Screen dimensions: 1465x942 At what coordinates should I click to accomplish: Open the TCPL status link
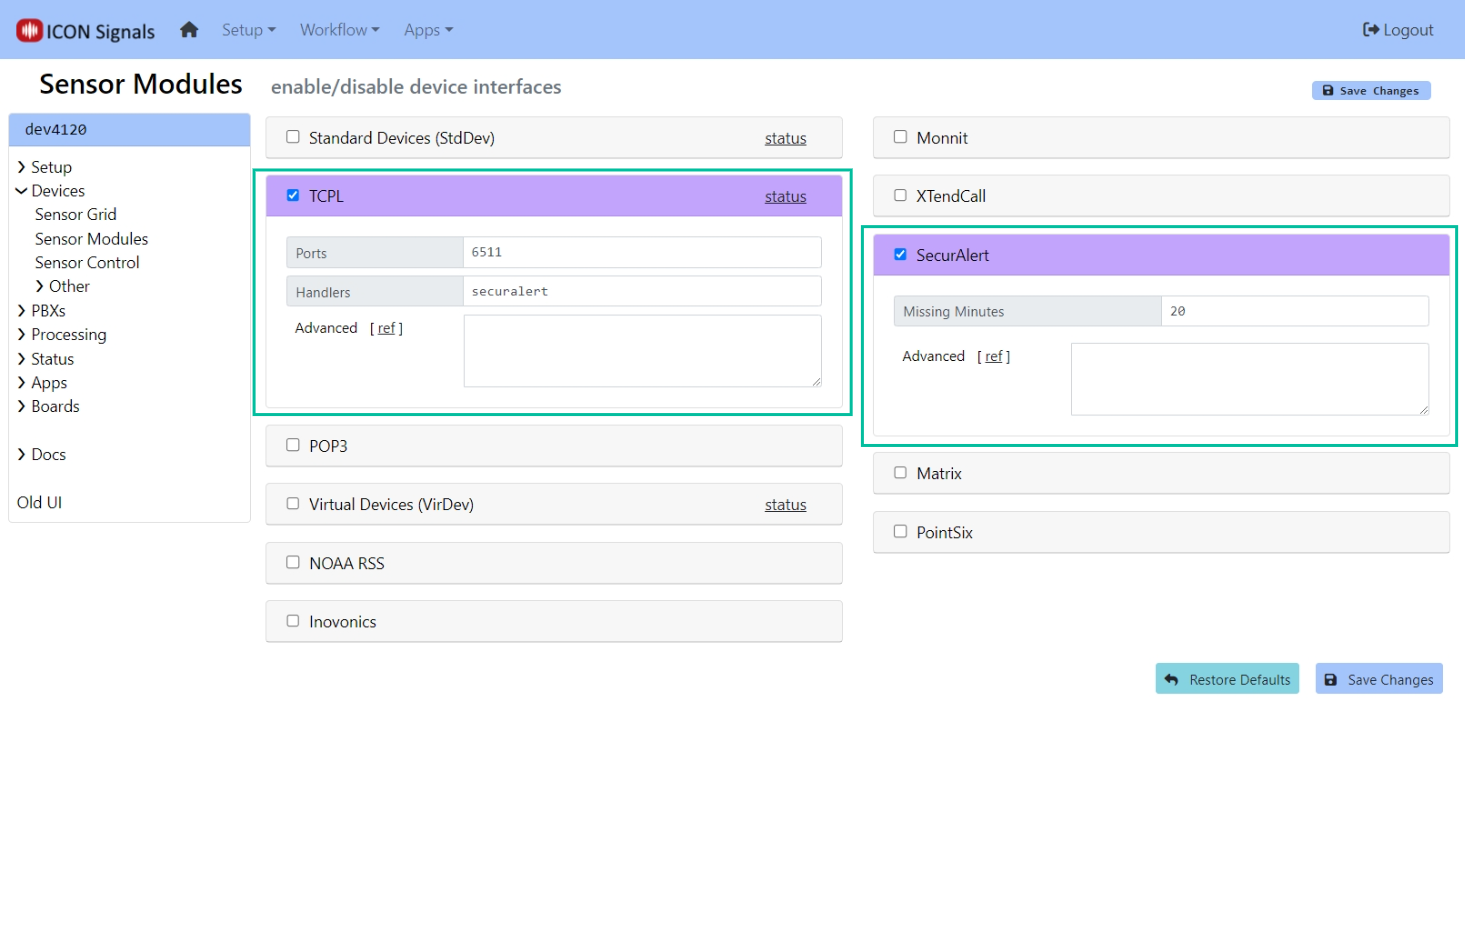[785, 197]
